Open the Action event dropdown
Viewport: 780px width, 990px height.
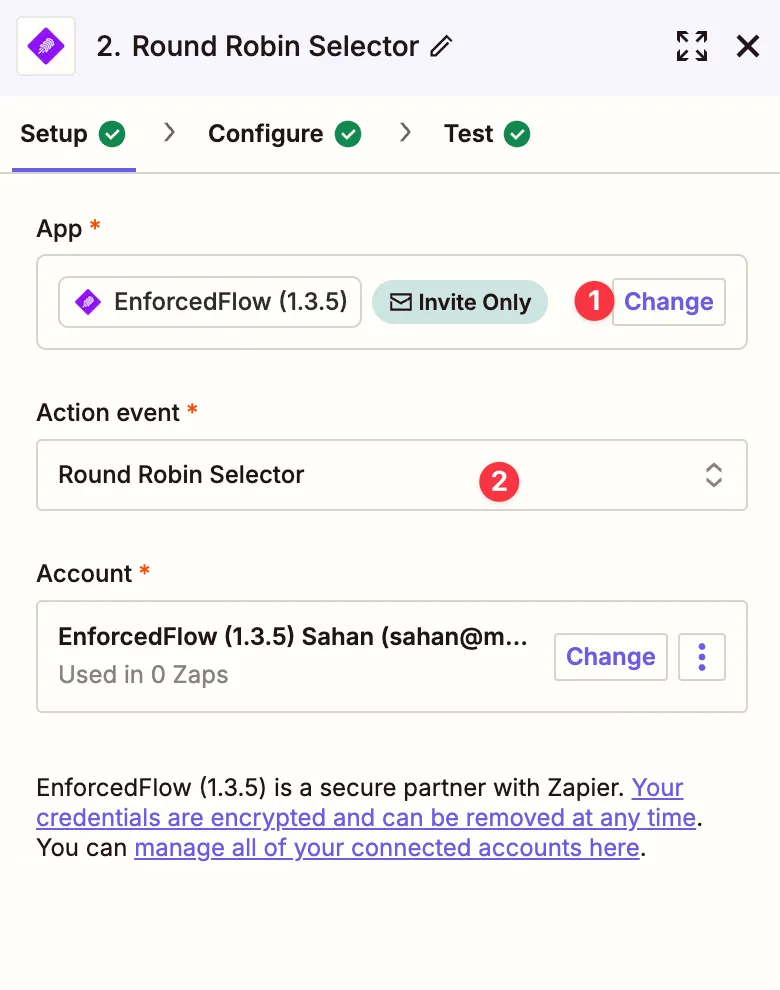(391, 475)
